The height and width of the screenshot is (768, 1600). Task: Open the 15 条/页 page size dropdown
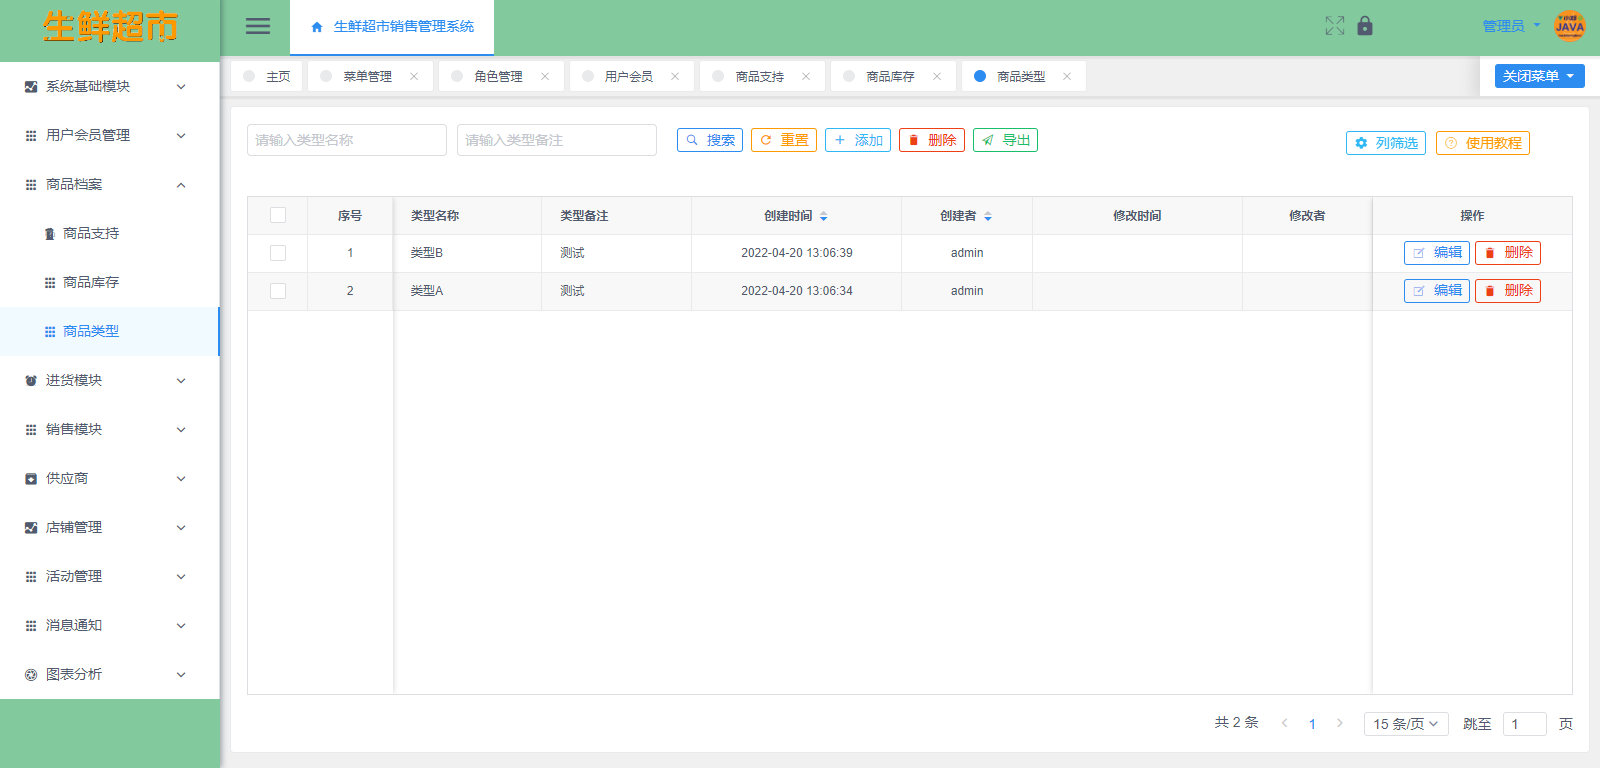(1405, 724)
